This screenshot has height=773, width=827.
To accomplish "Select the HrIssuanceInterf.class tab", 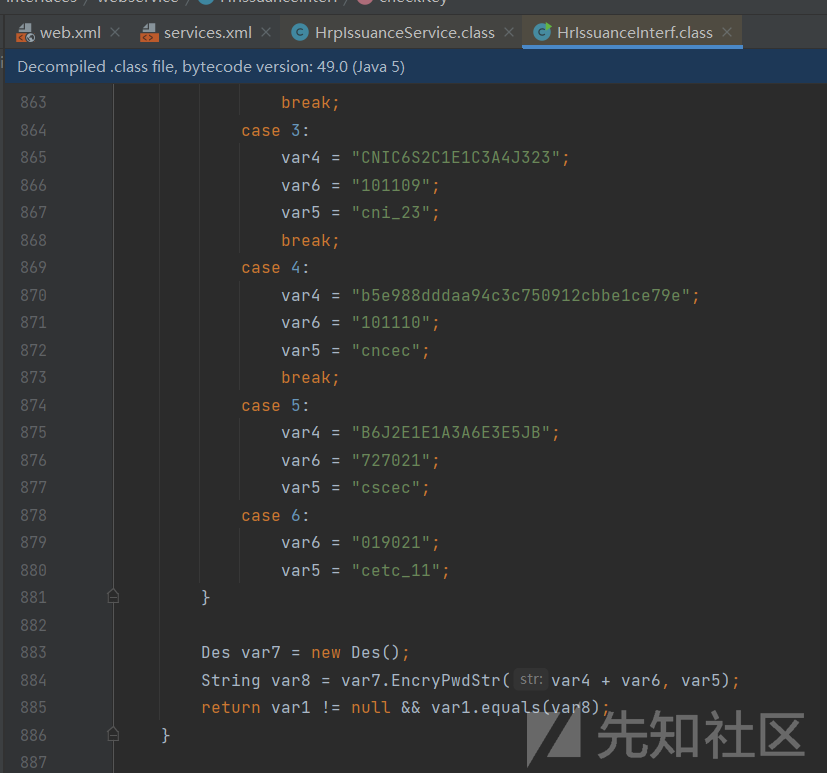I will pyautogui.click(x=634, y=33).
